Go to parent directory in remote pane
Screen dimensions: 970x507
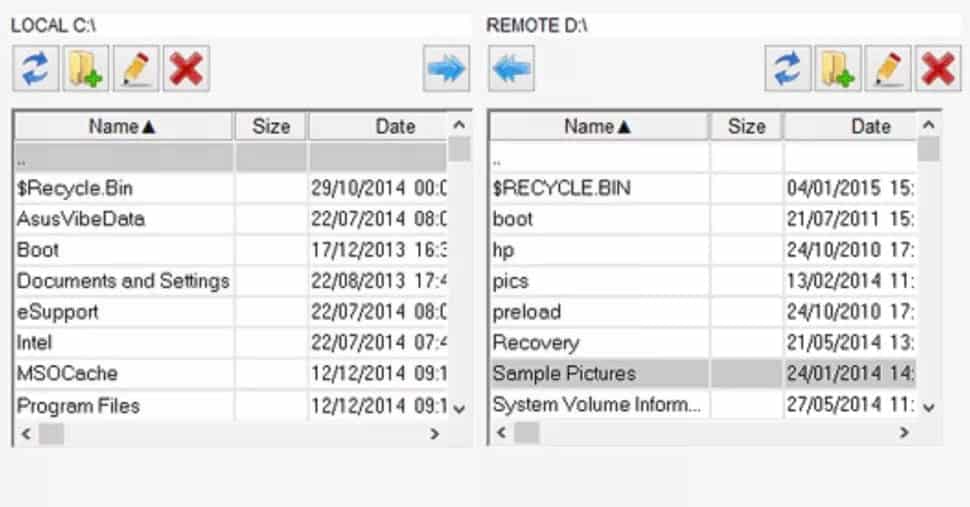(x=498, y=158)
